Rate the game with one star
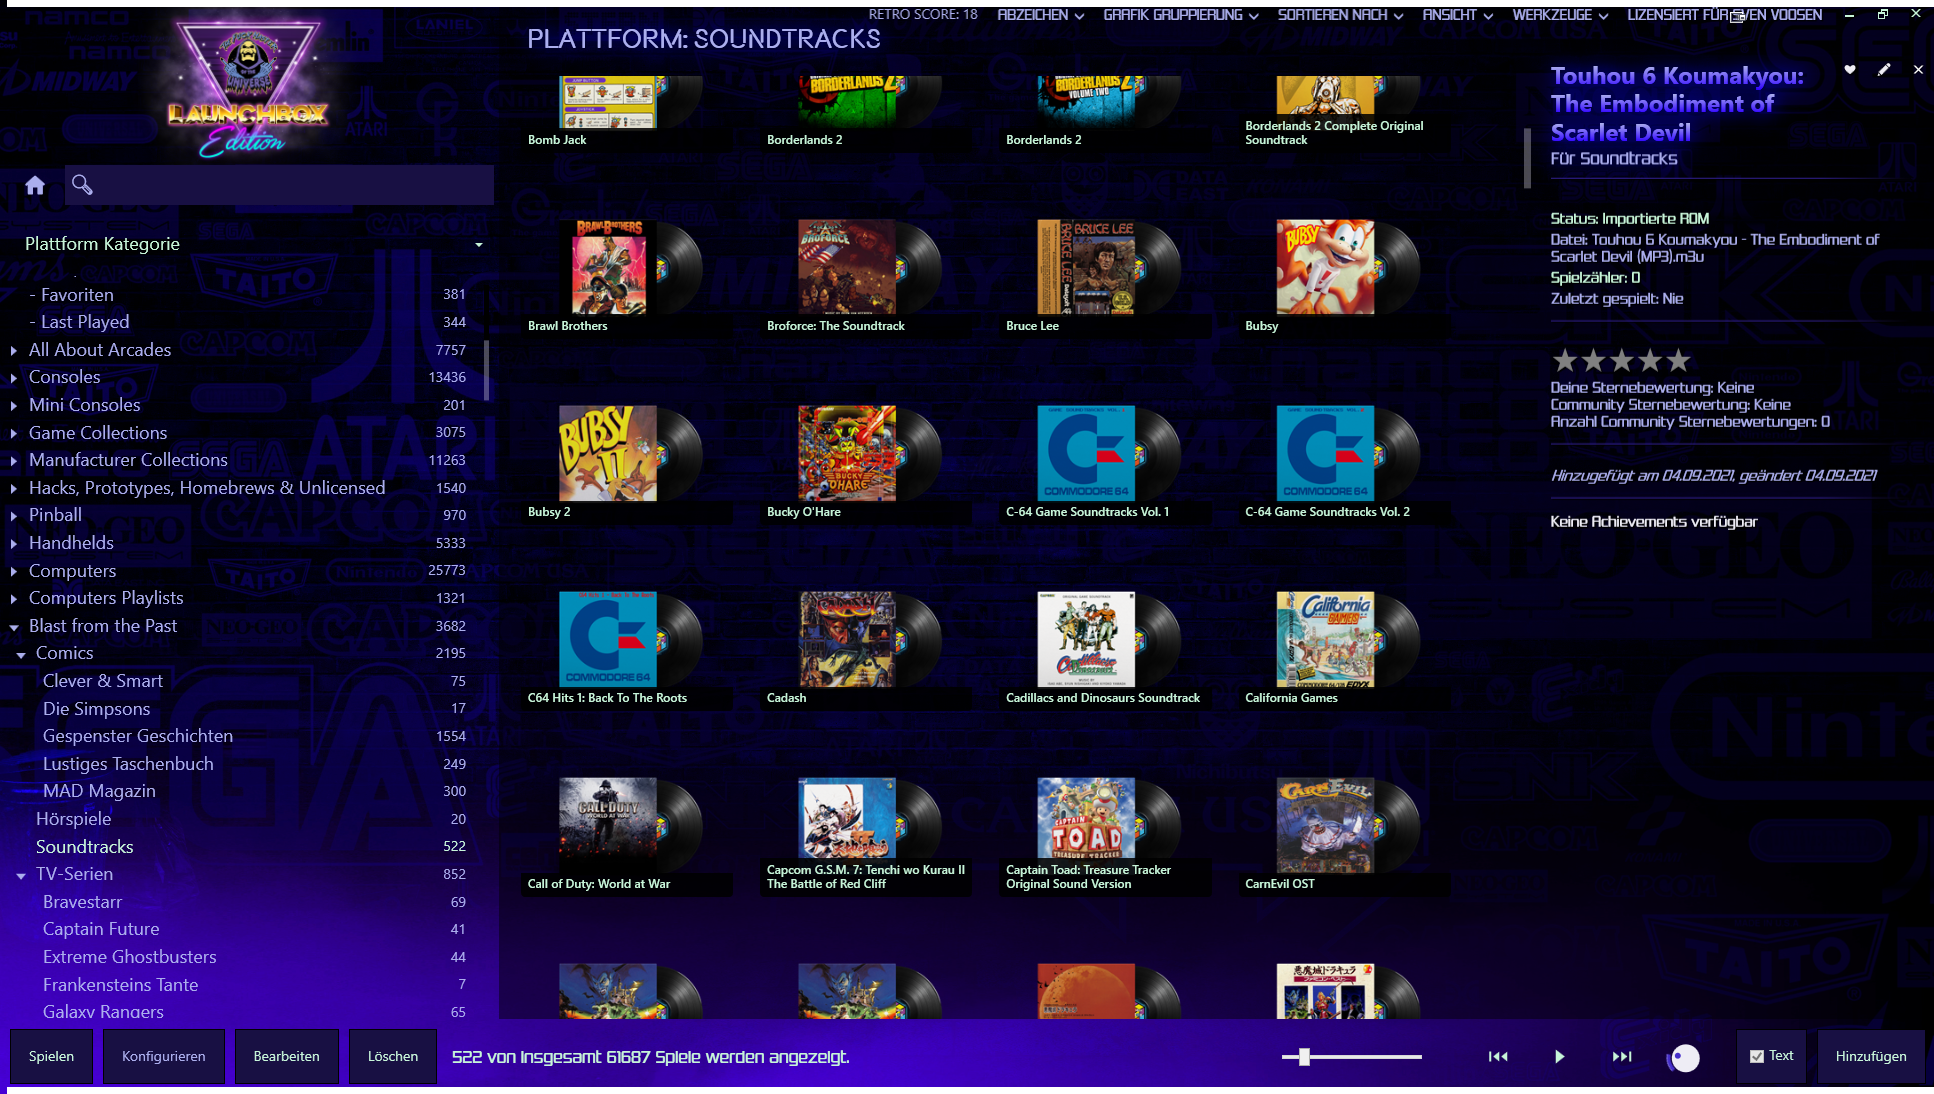Screen dimensions: 1934x1094 tap(1564, 360)
